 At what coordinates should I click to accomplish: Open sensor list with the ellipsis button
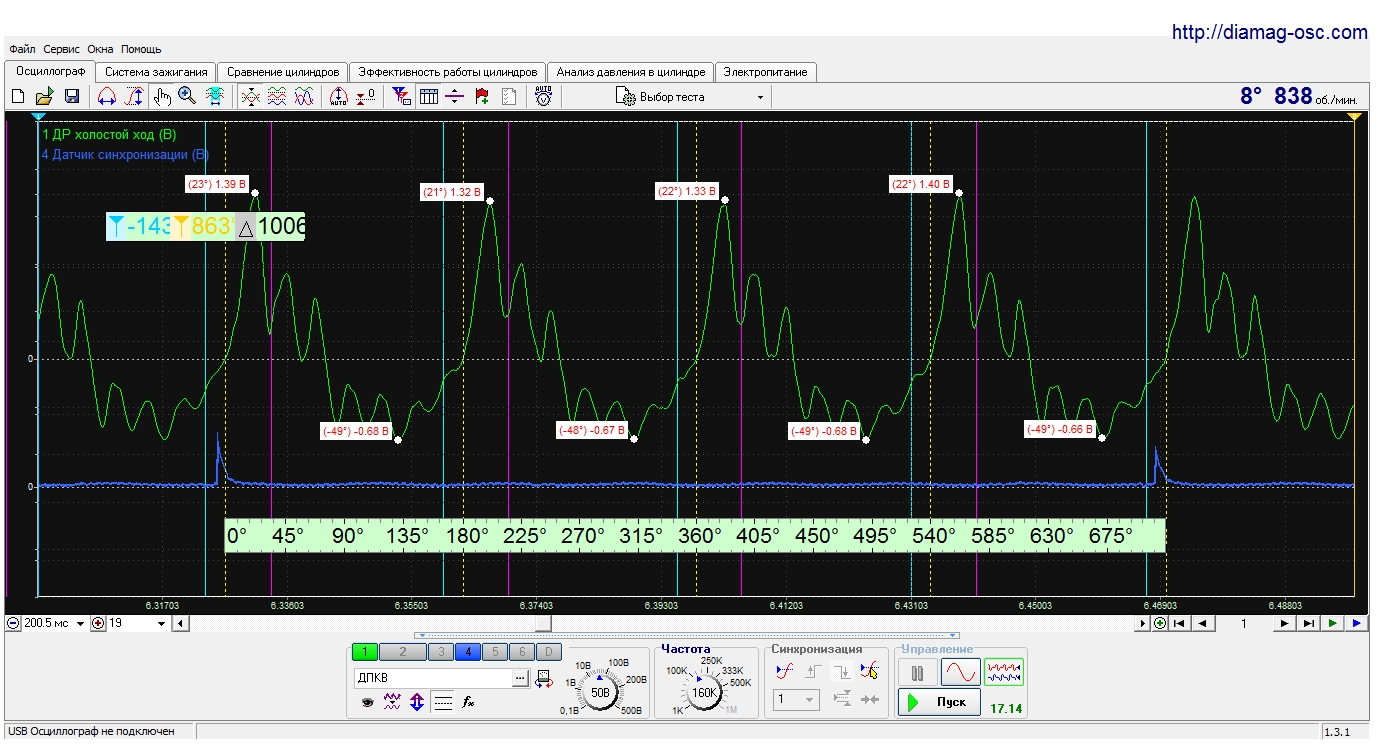click(520, 678)
